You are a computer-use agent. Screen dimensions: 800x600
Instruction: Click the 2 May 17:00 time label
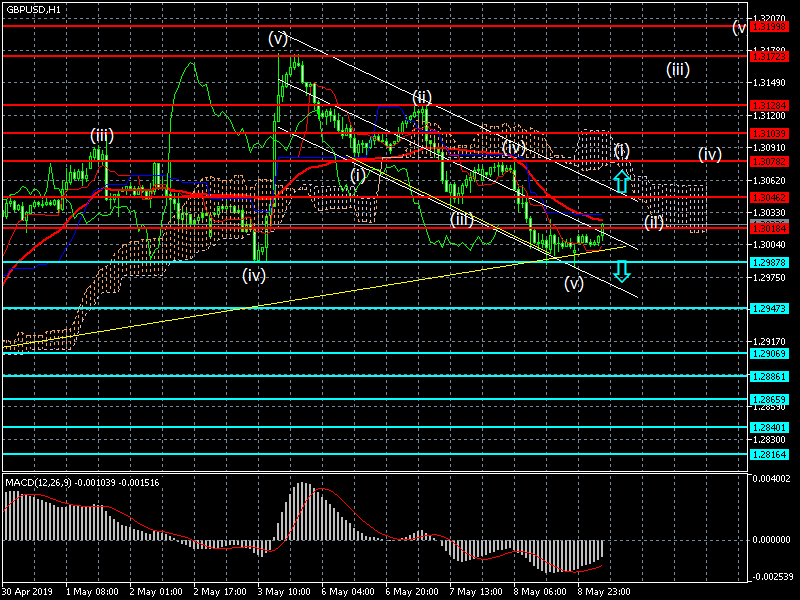click(220, 592)
